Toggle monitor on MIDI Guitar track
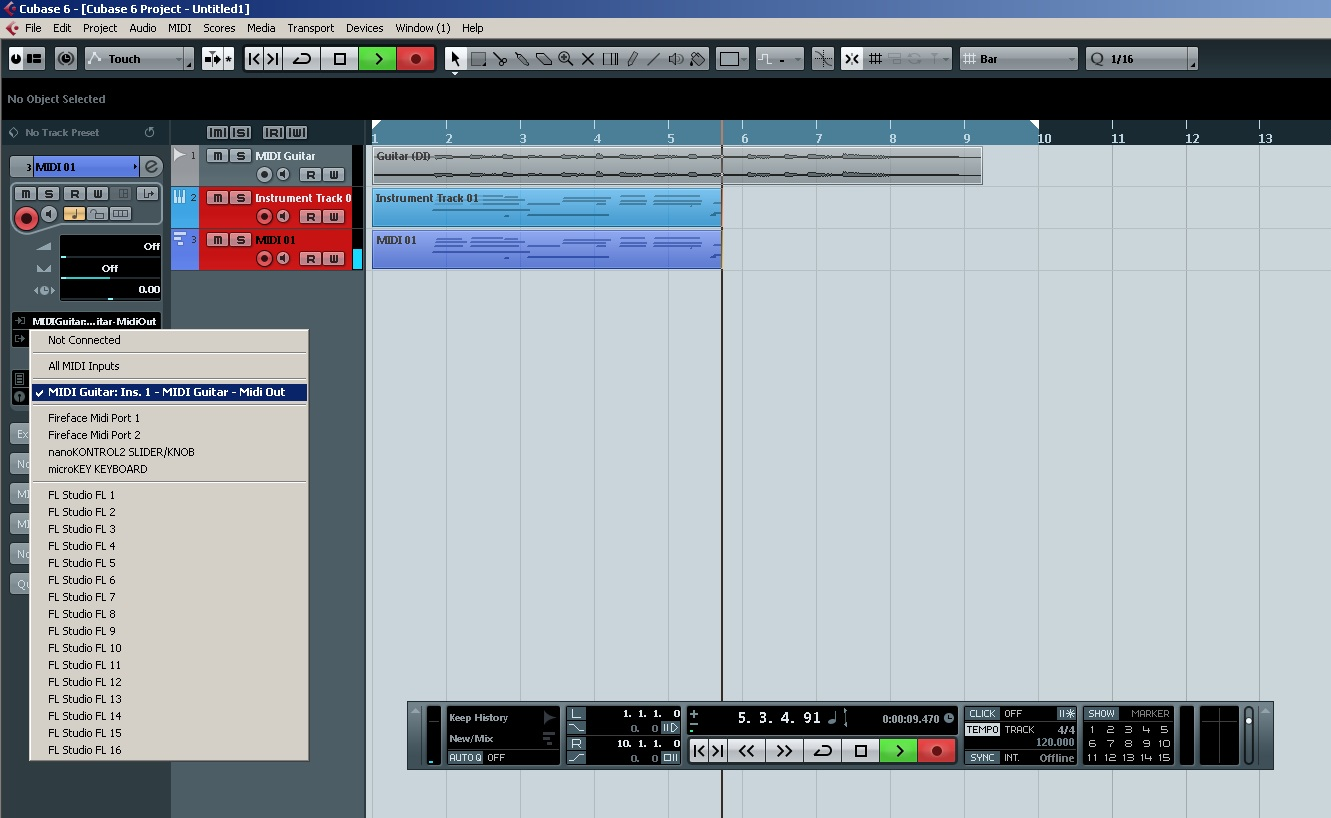 pyautogui.click(x=283, y=175)
